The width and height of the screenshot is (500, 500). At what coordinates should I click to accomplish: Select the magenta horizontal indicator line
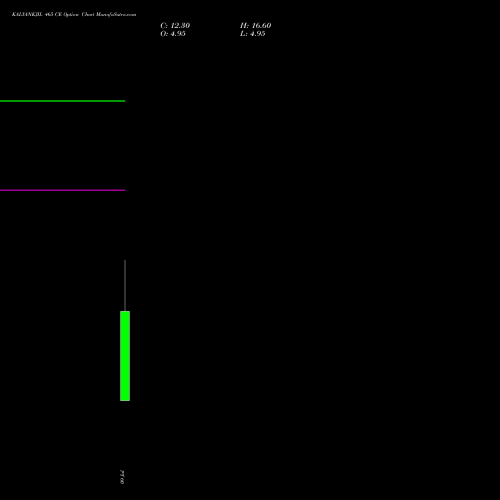(62, 190)
